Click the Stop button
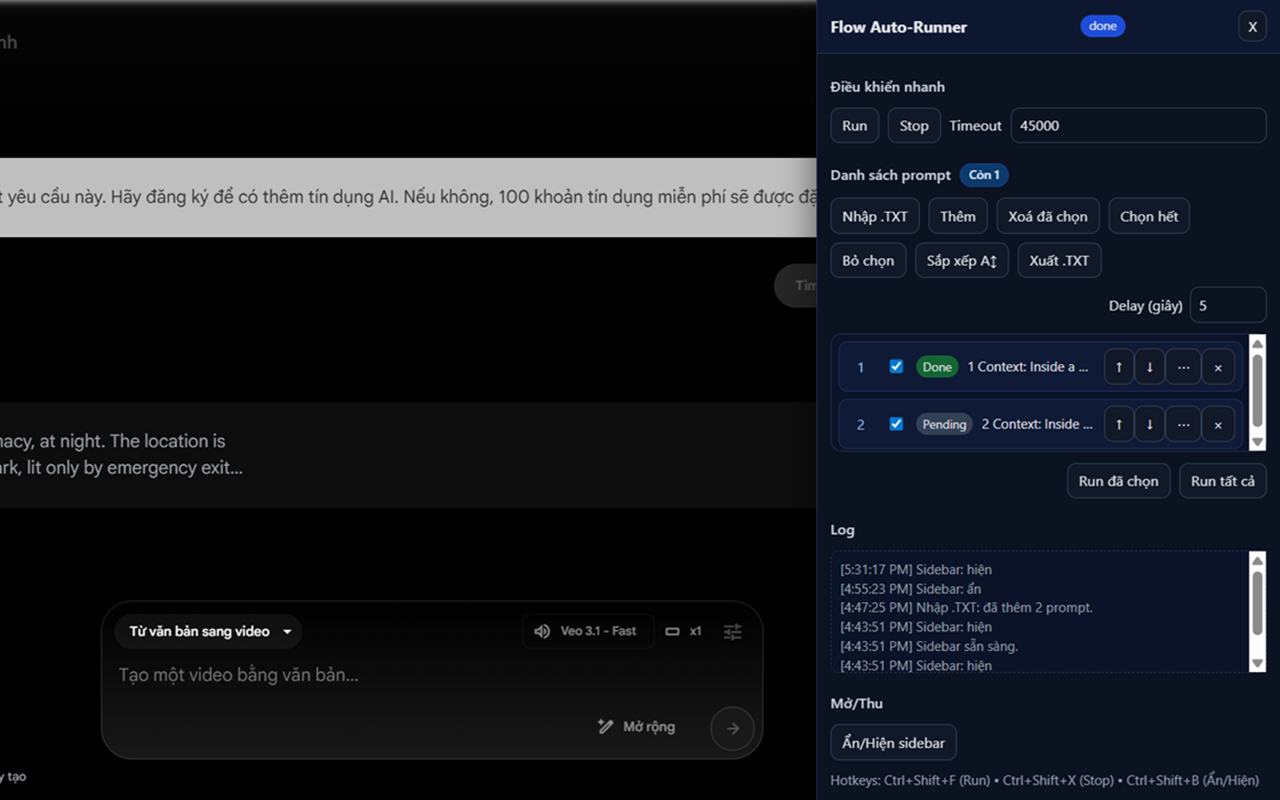This screenshot has height=800, width=1280. [x=914, y=125]
